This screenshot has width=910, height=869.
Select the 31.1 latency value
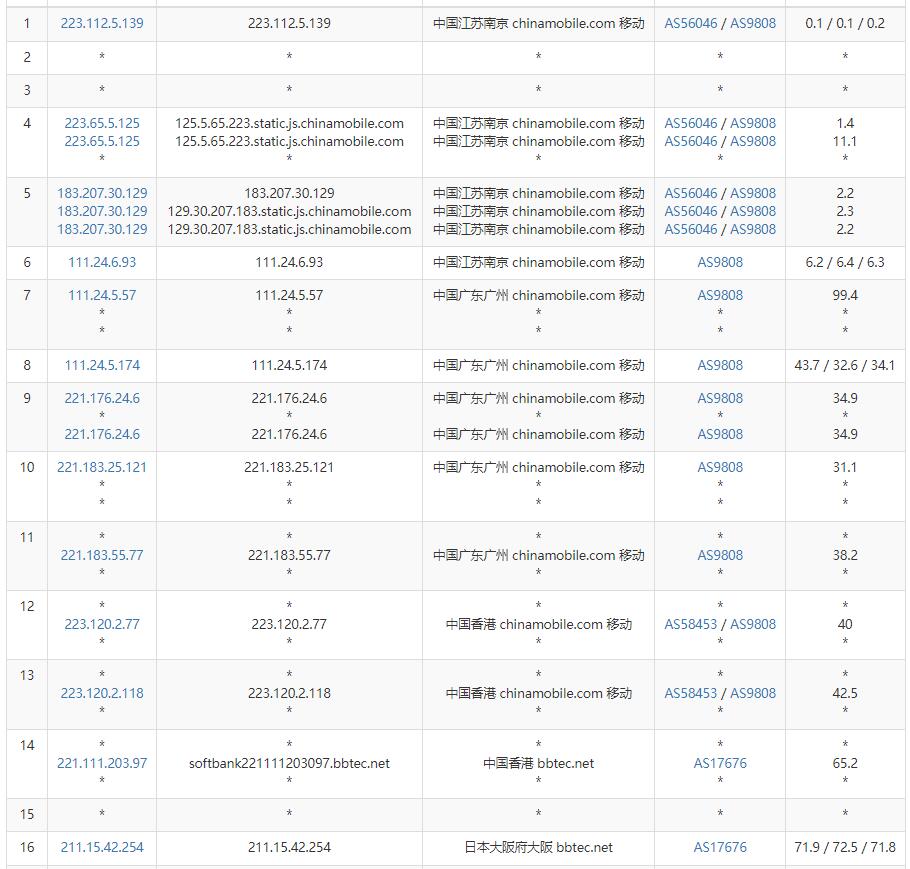coord(844,467)
